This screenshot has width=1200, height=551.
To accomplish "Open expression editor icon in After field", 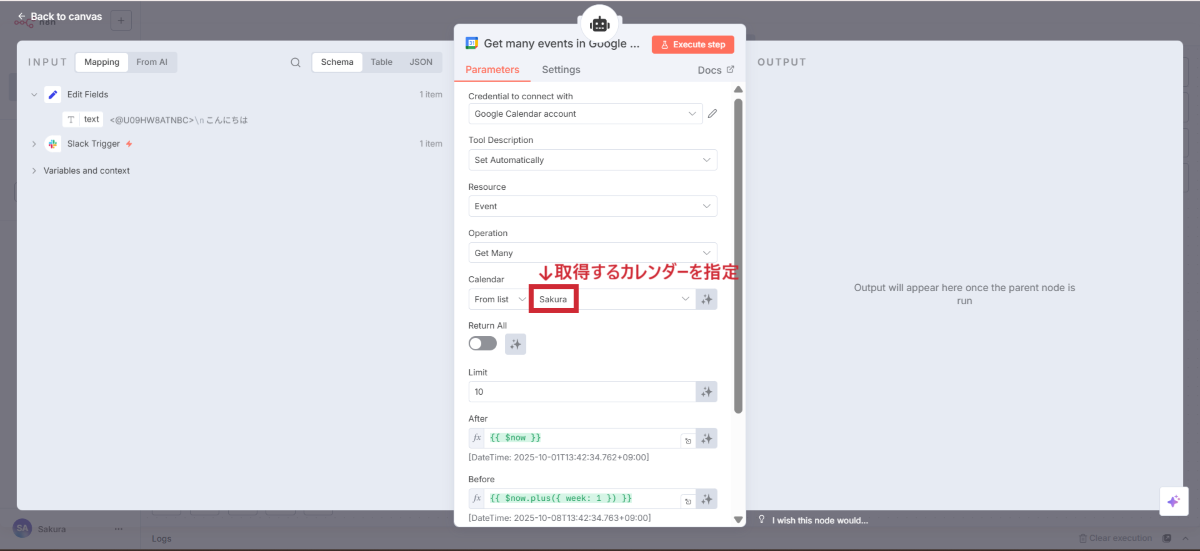I will click(688, 440).
